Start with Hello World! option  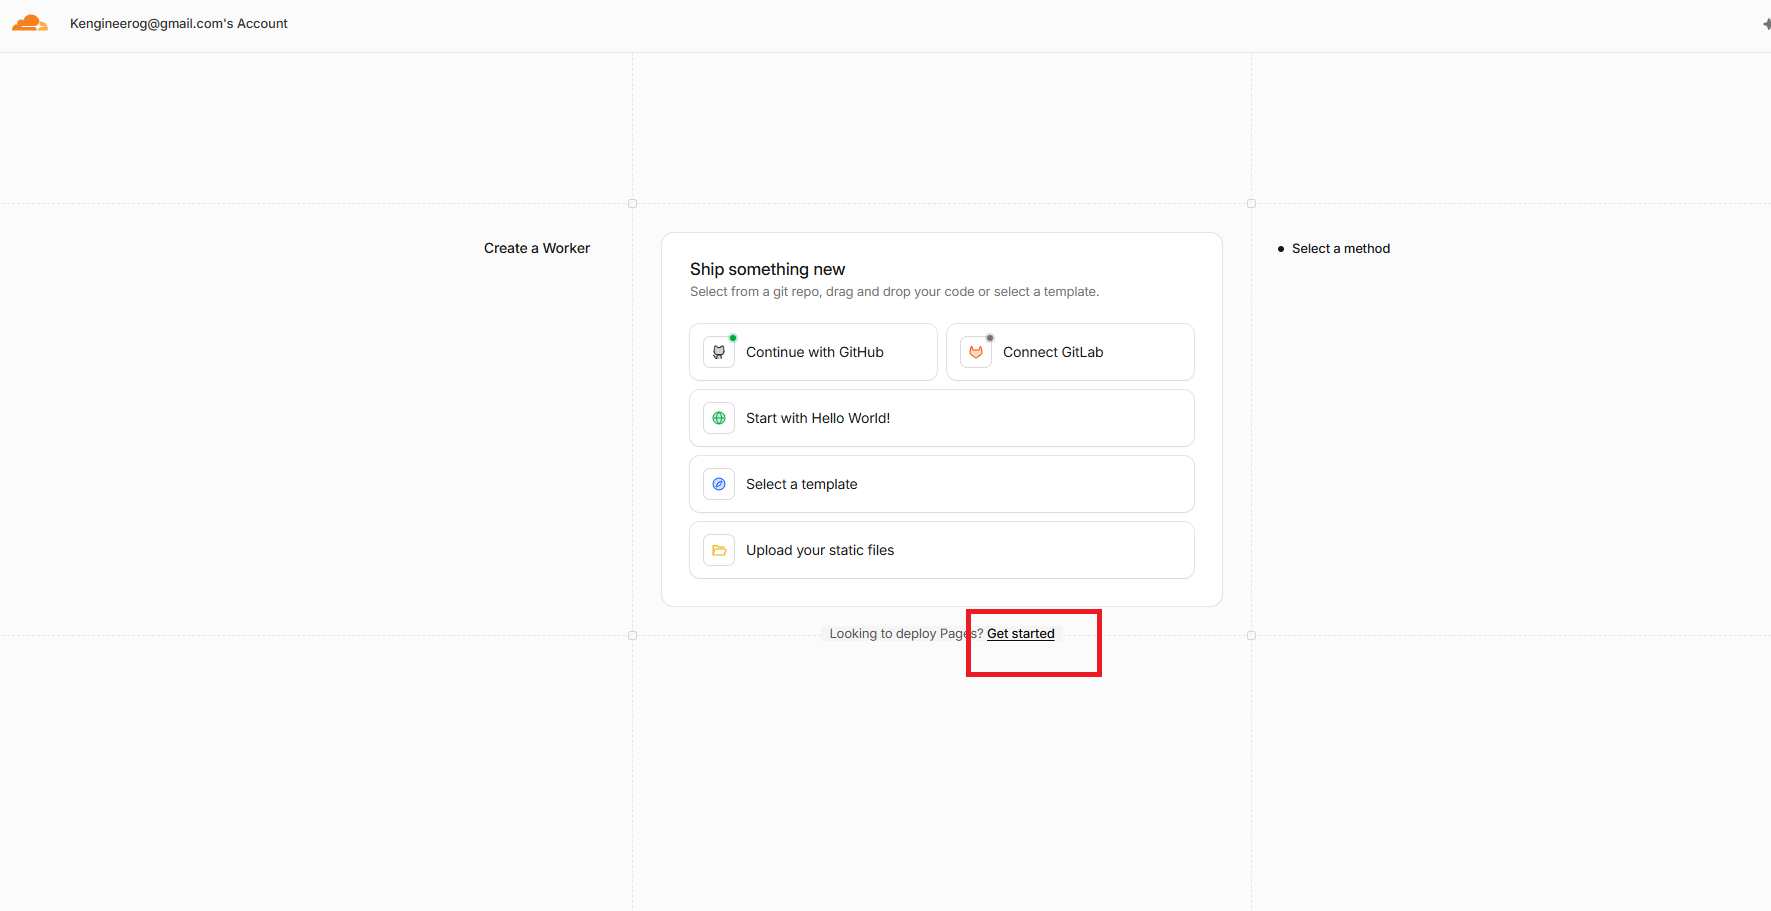(942, 418)
